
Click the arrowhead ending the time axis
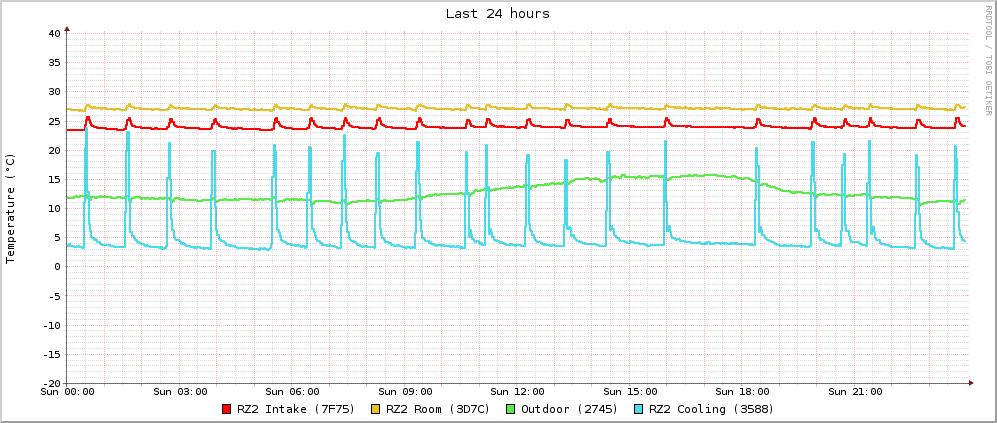click(x=971, y=383)
